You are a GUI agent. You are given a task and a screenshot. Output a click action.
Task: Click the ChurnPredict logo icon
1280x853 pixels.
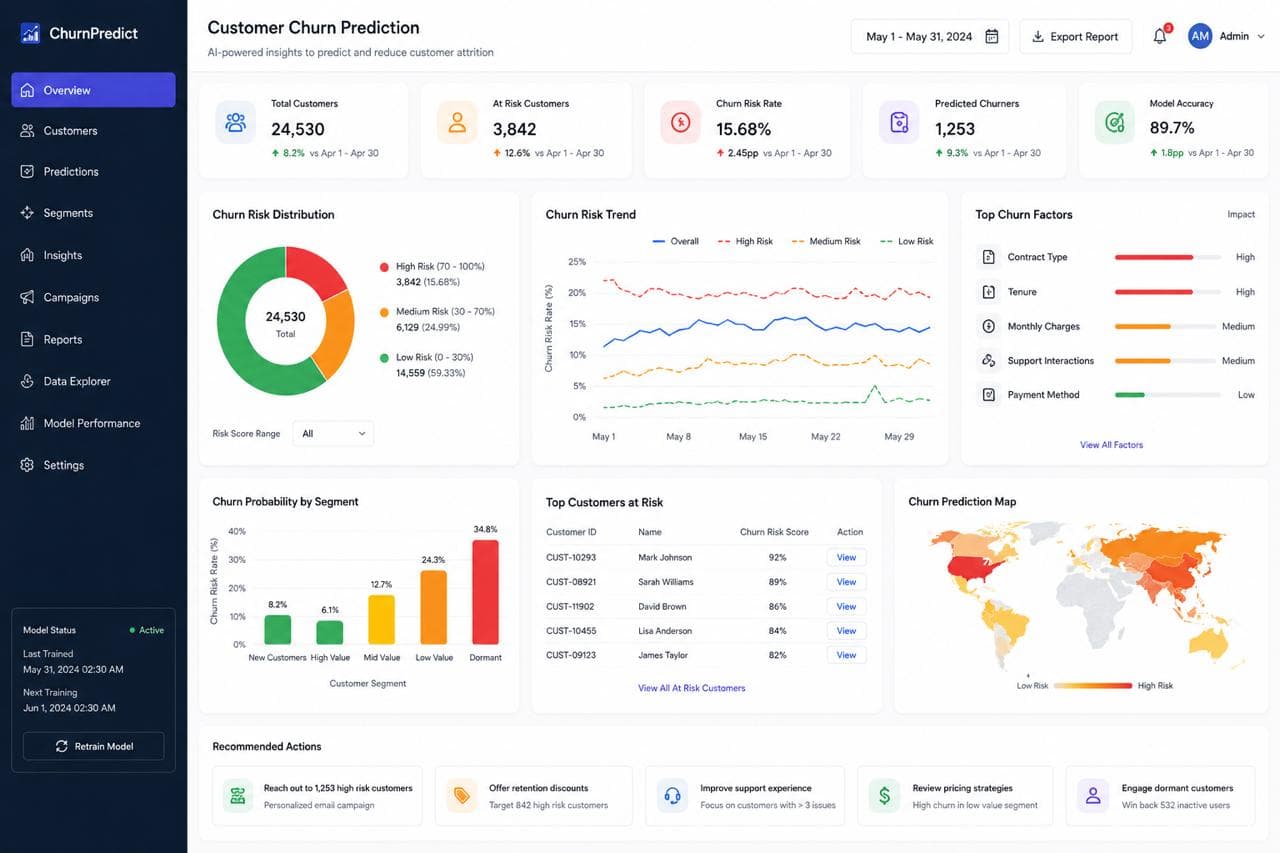[30, 33]
